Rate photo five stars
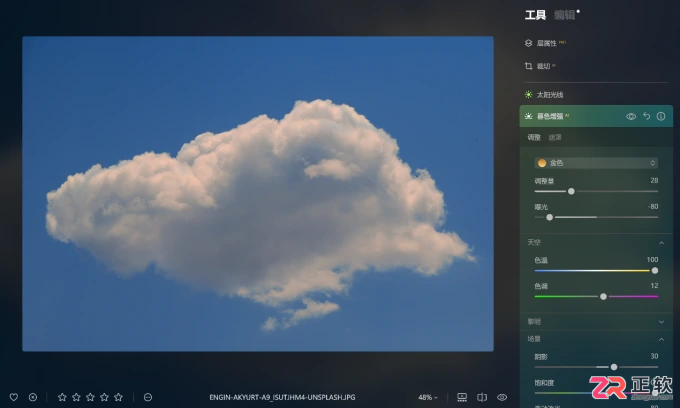This screenshot has height=408, width=680. 118,397
